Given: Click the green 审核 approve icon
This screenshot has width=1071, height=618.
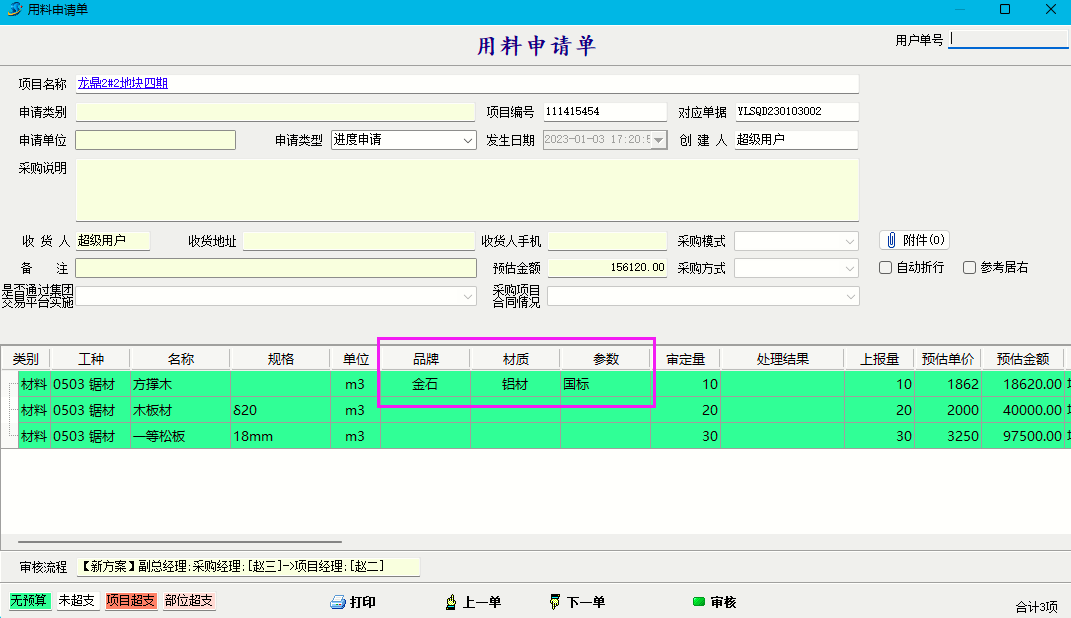Looking at the screenshot, I should [699, 602].
